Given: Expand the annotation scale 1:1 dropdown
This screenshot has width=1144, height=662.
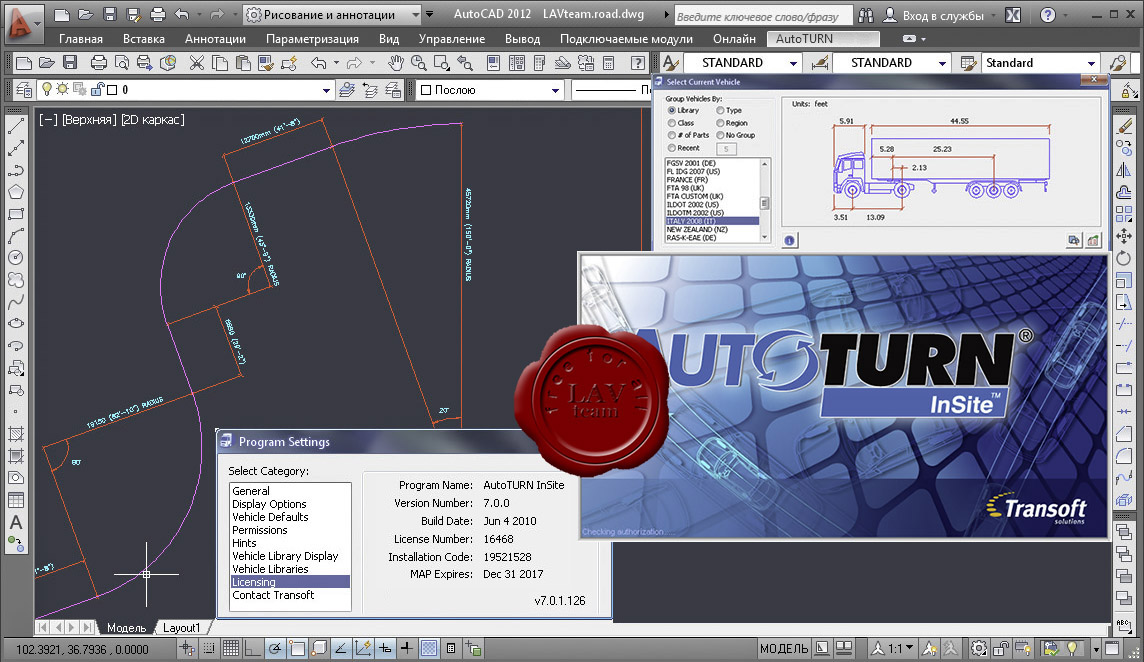Looking at the screenshot, I should tap(909, 648).
